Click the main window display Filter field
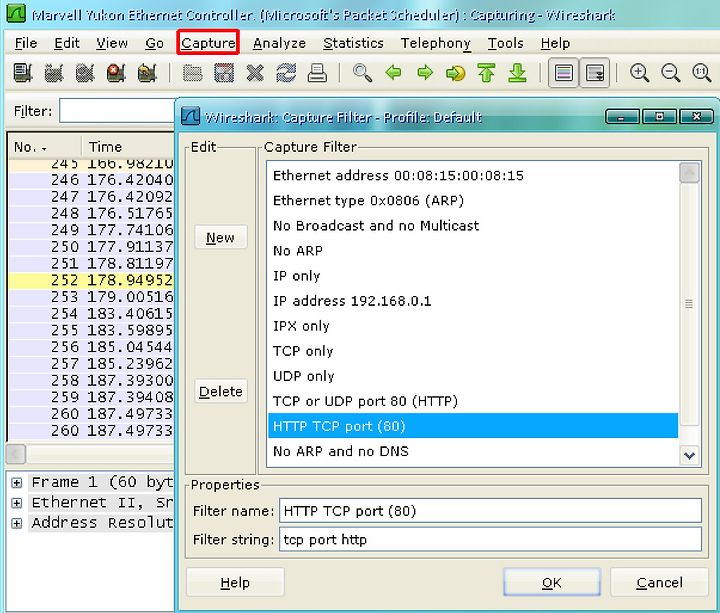The height and width of the screenshot is (613, 720). 117,111
